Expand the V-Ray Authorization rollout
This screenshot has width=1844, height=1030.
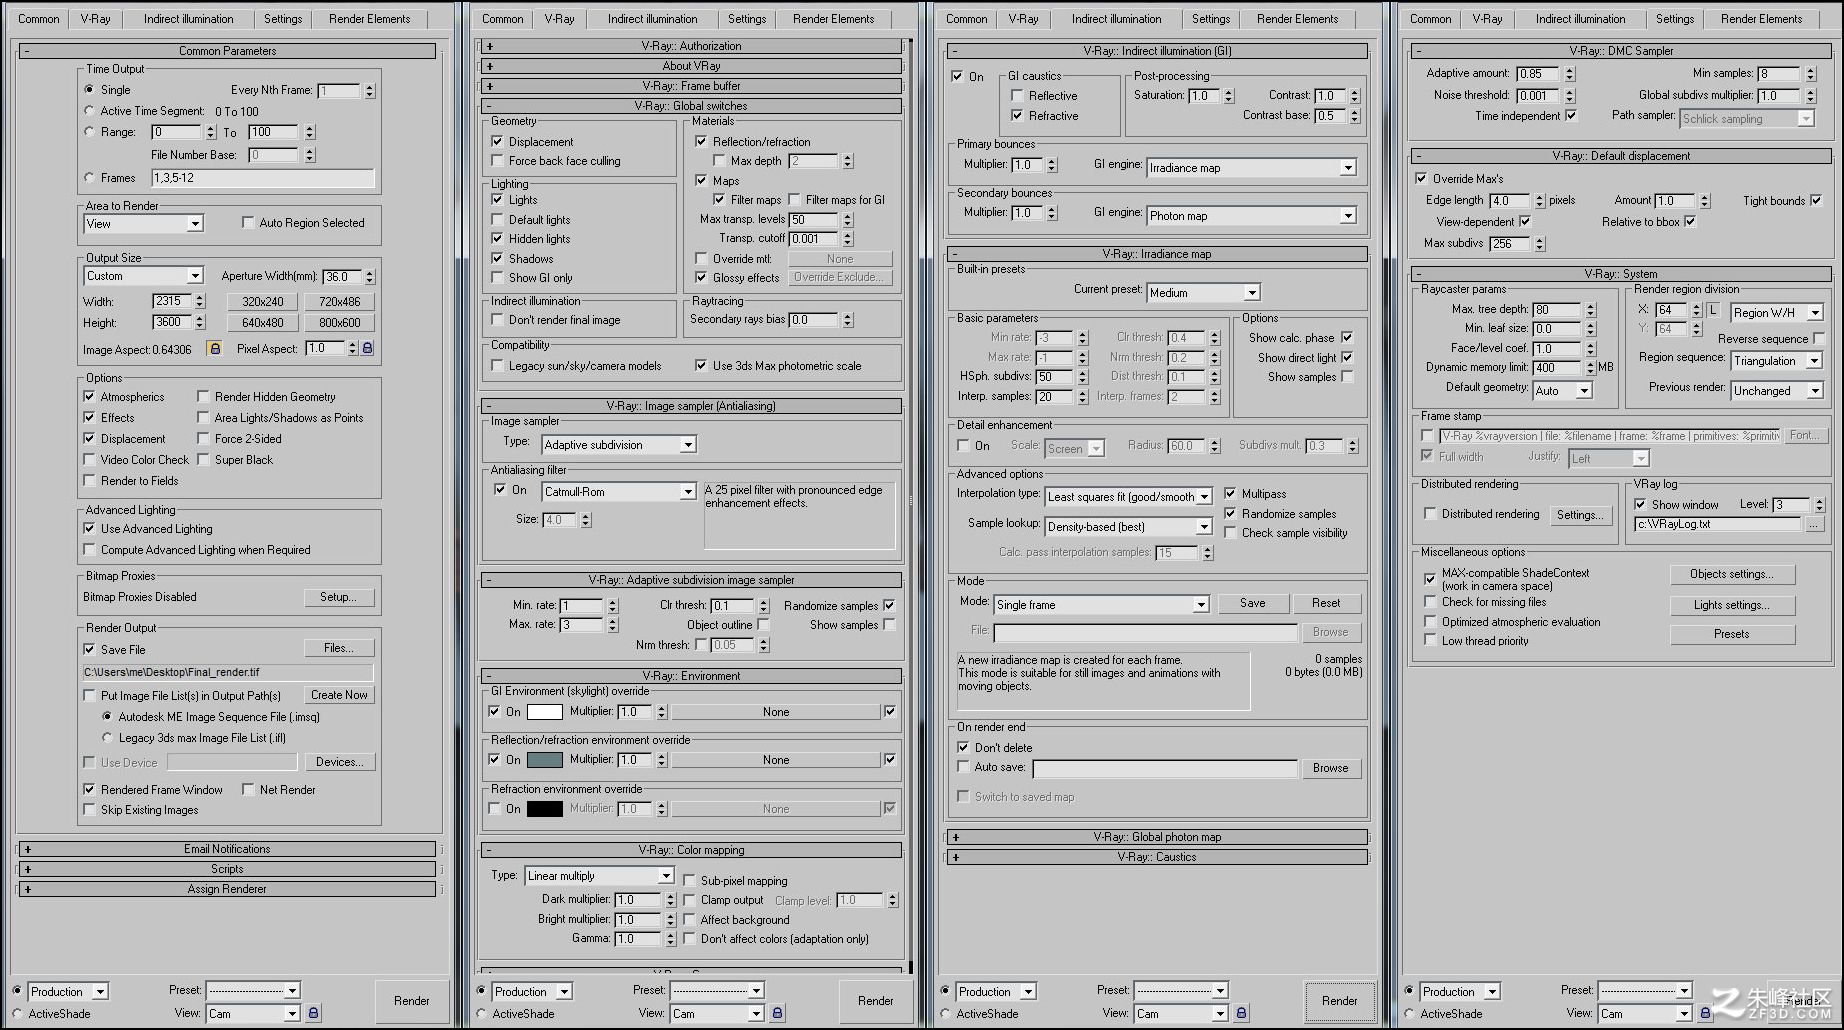pos(691,46)
